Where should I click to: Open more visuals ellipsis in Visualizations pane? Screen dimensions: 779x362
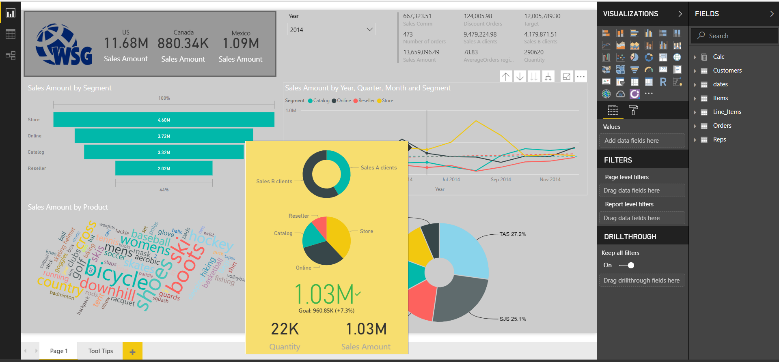(649, 93)
